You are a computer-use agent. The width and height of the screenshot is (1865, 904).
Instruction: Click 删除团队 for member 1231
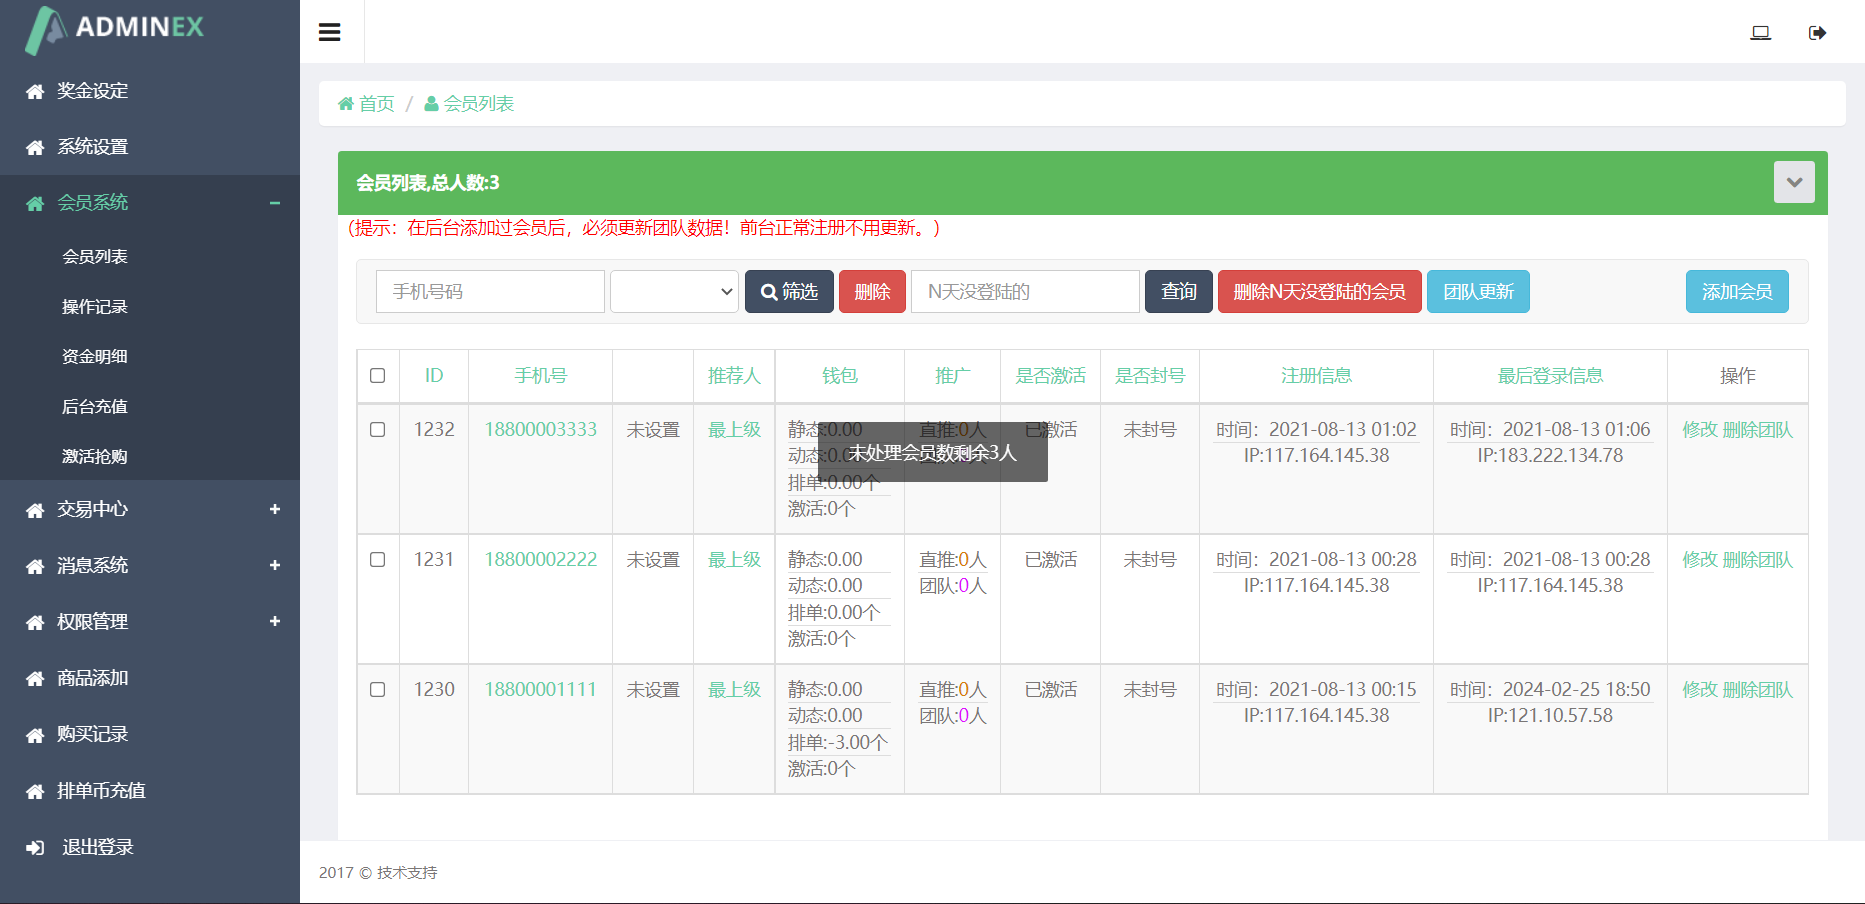tap(1758, 559)
